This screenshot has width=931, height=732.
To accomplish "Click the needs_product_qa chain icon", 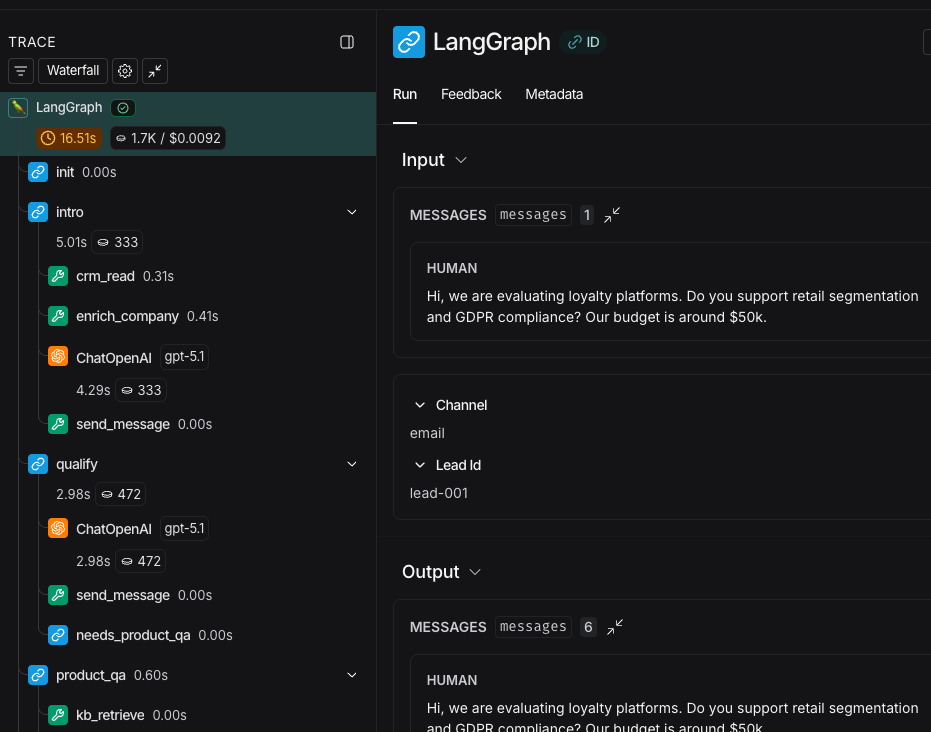I will 58,635.
